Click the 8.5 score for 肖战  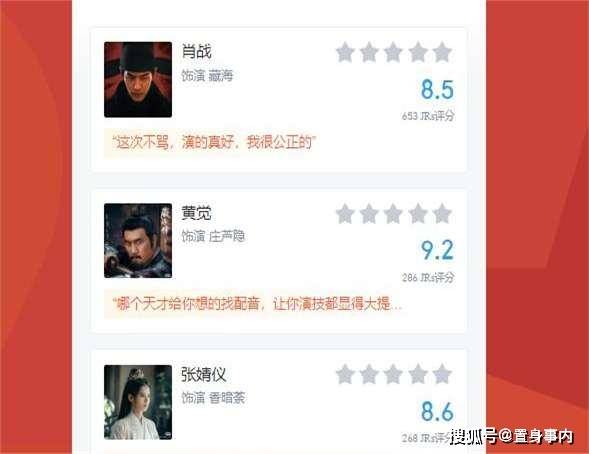click(x=437, y=90)
